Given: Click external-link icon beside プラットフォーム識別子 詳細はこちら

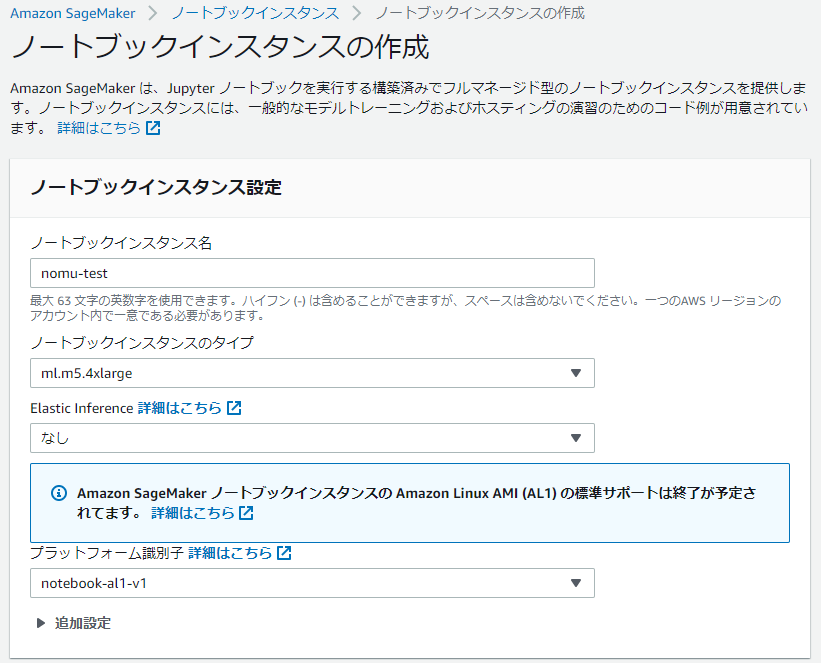Looking at the screenshot, I should [x=284, y=552].
